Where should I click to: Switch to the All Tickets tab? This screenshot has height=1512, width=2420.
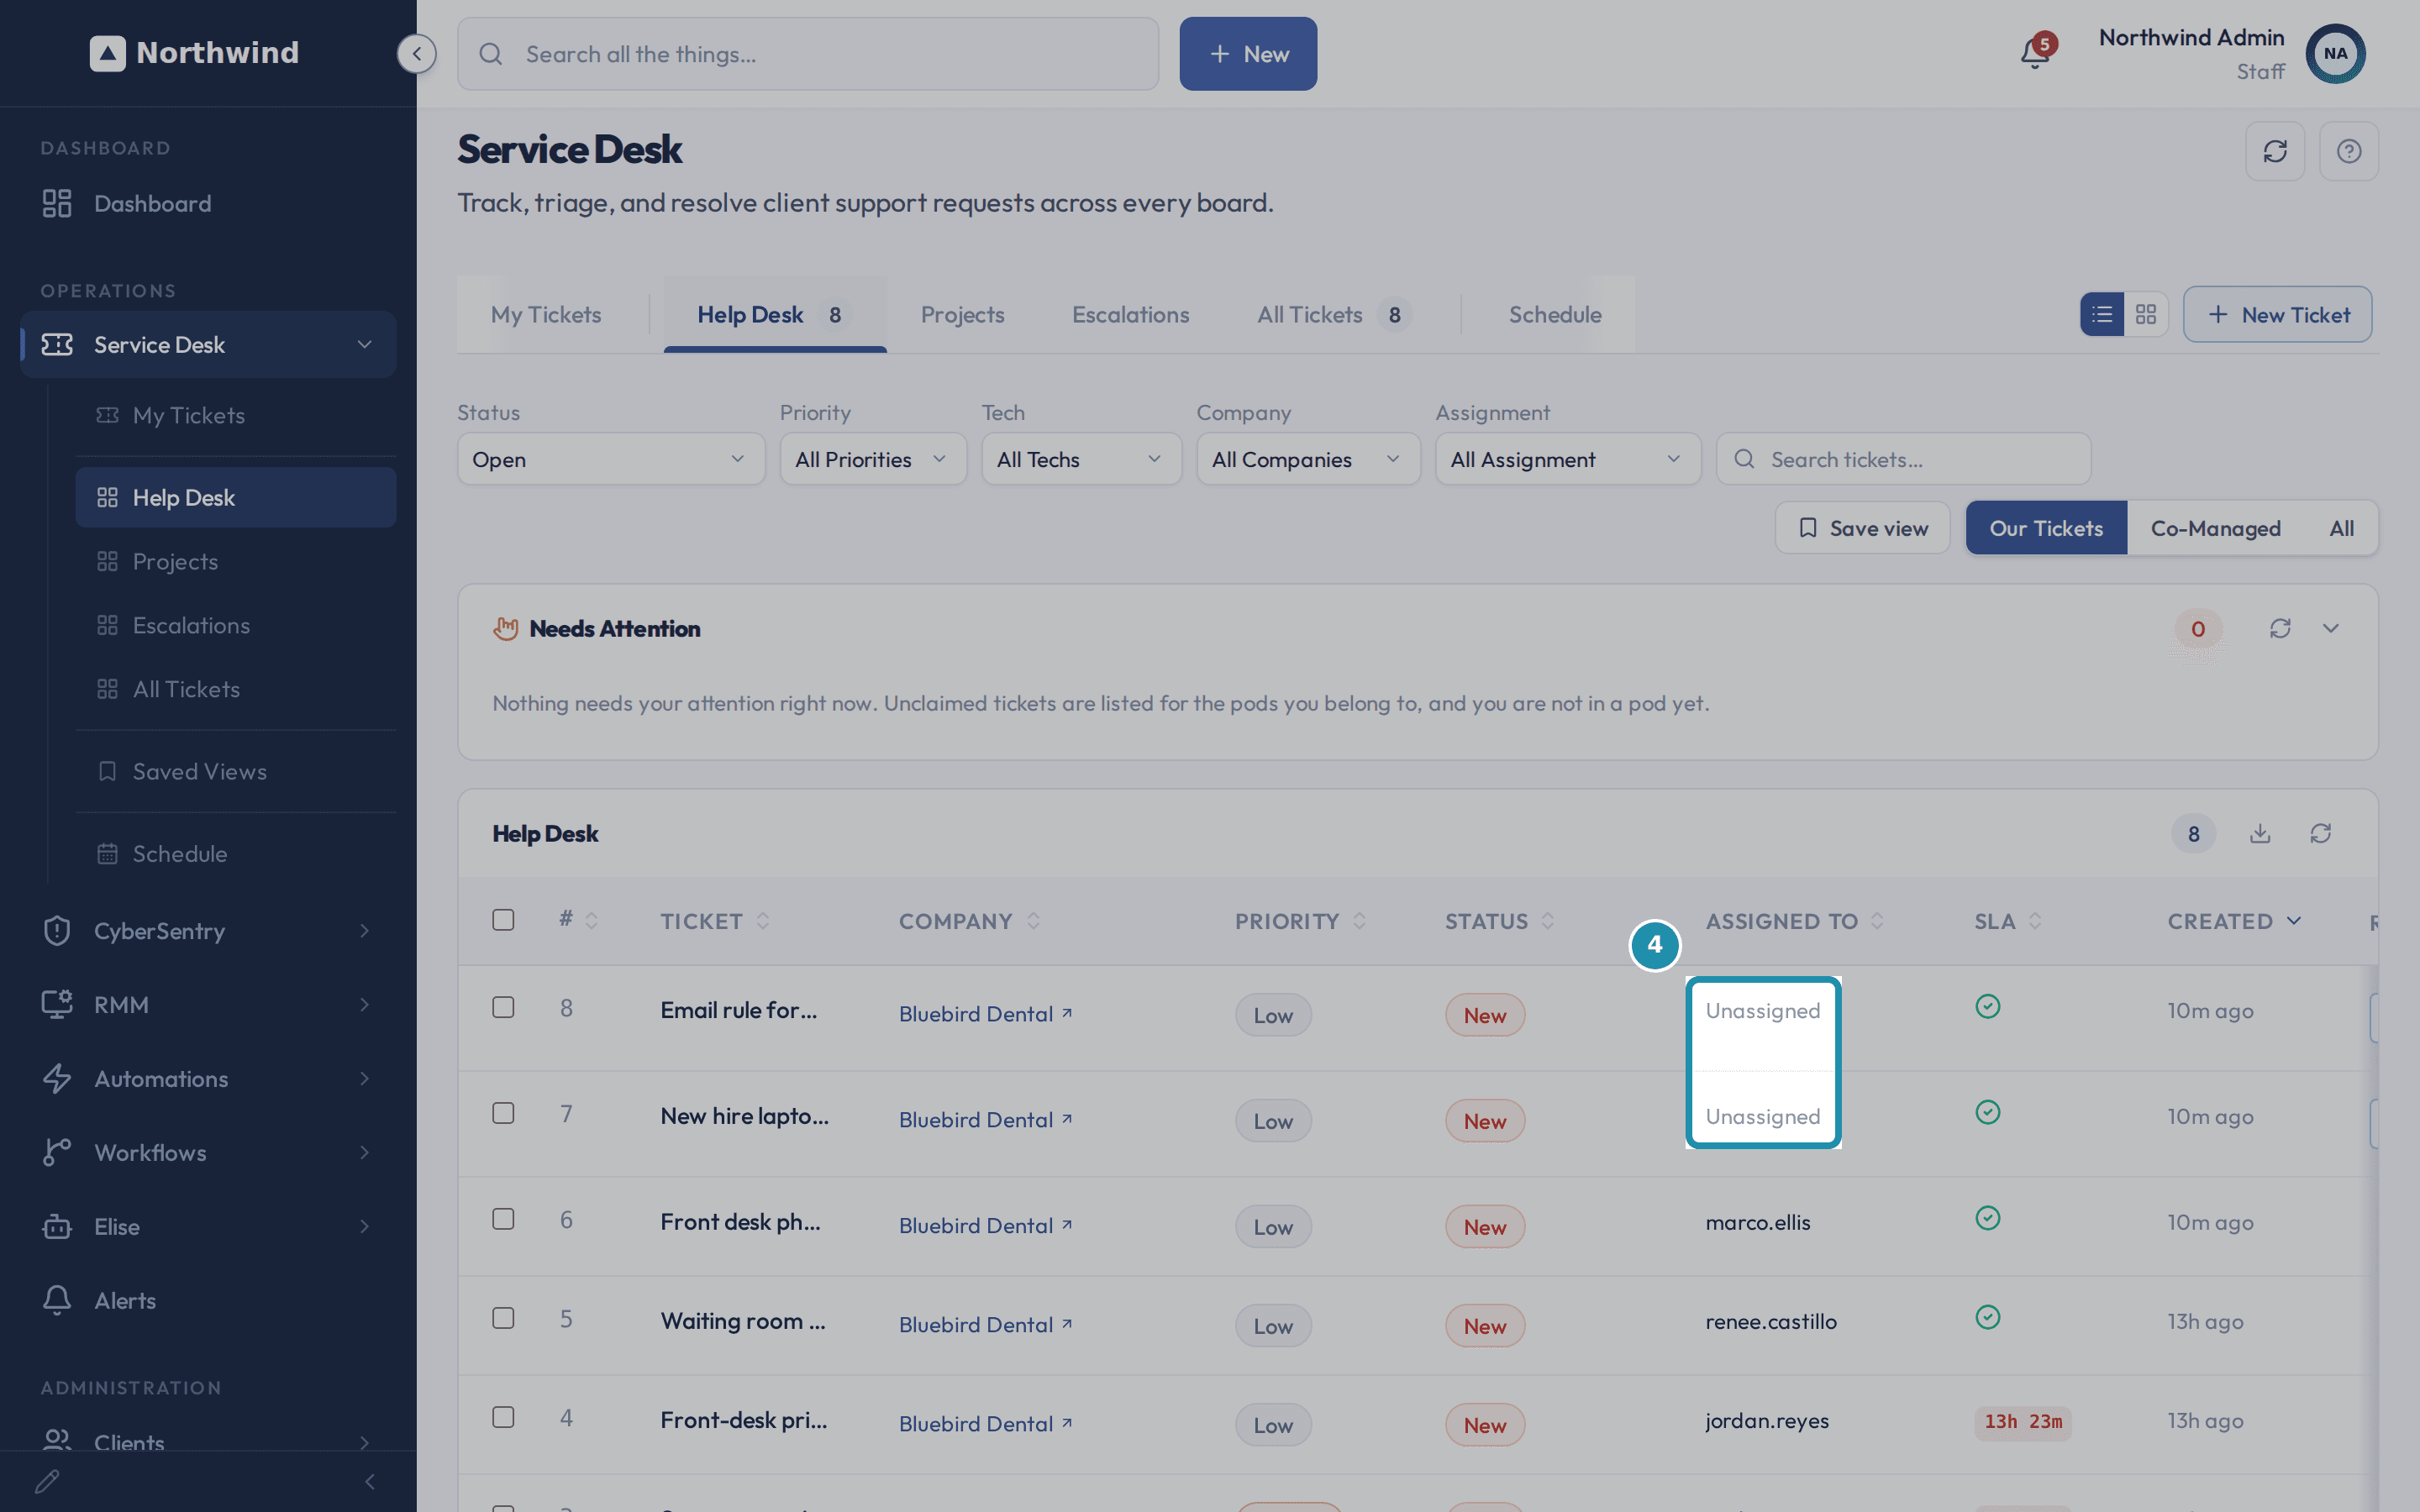1334,314
